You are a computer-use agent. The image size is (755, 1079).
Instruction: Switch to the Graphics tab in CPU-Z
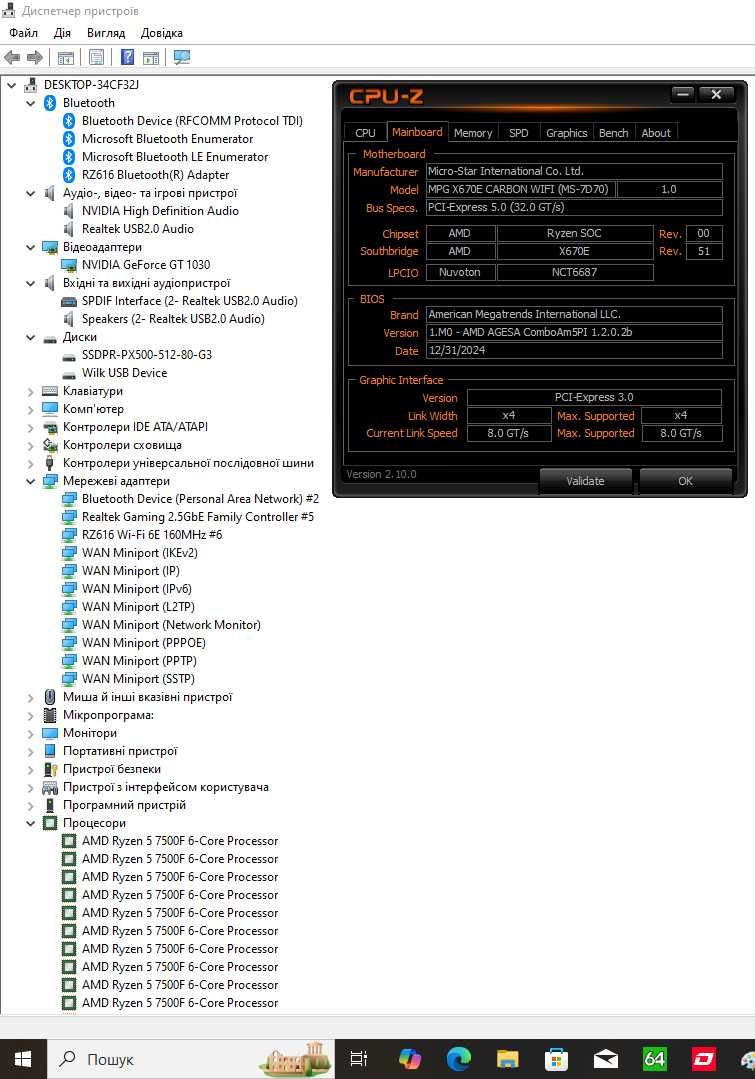click(x=566, y=133)
